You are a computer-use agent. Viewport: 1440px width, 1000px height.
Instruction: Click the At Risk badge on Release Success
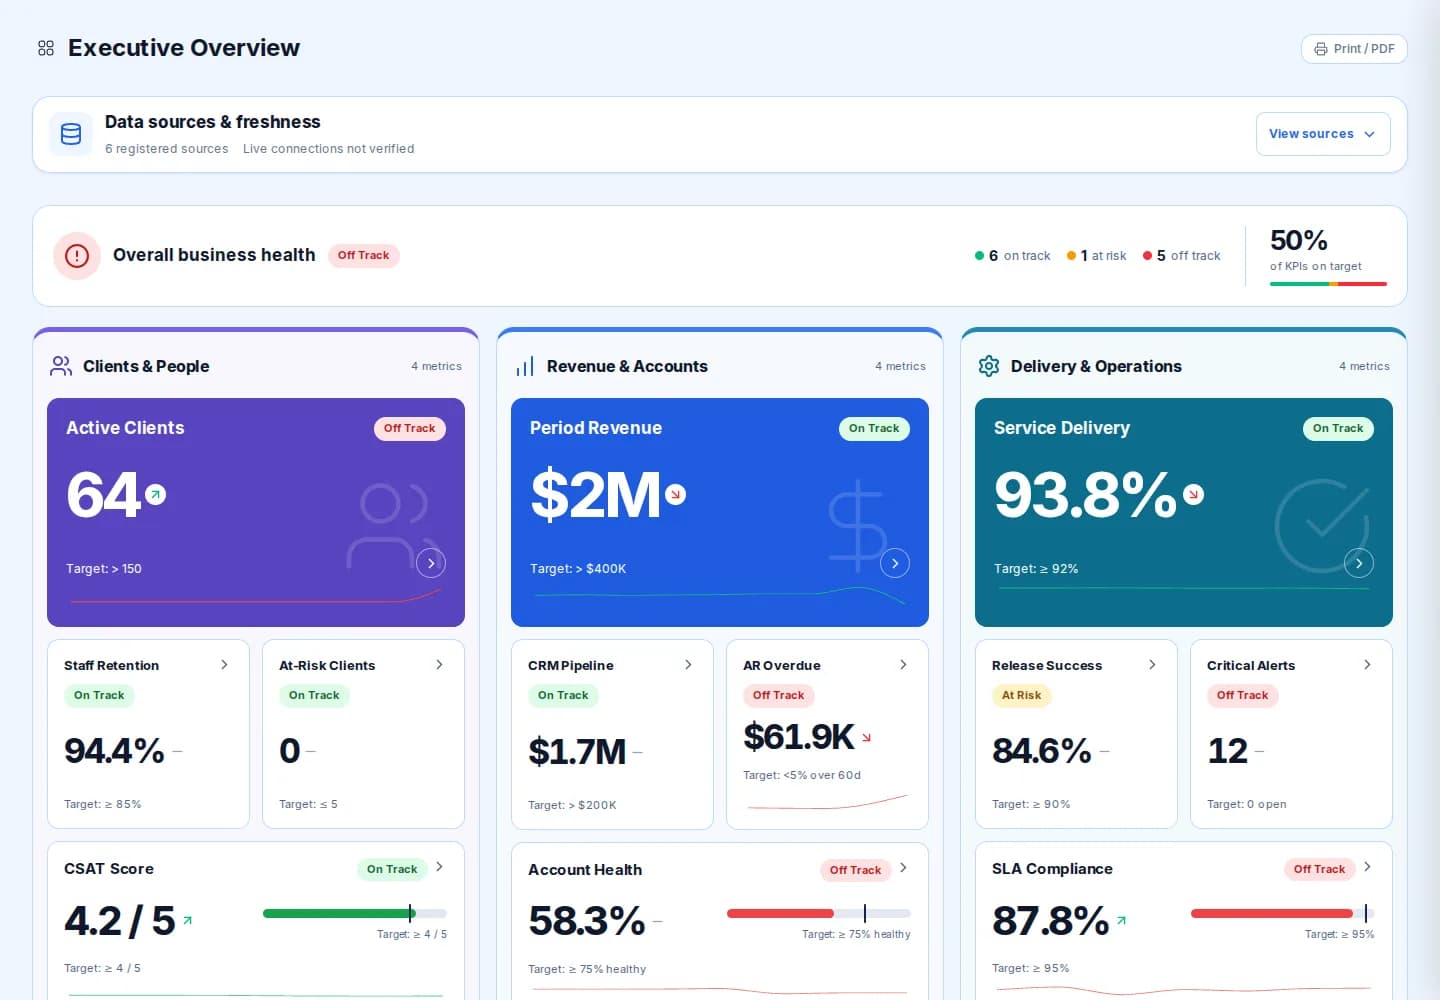(1021, 696)
